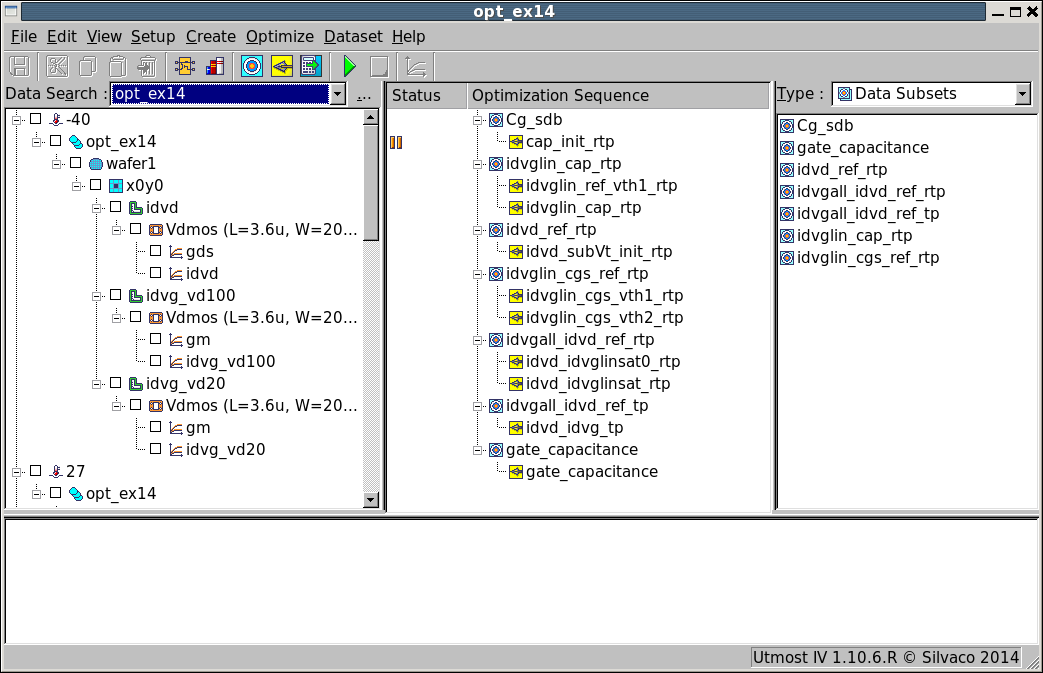The image size is (1043, 673).
Task: Click the thermometer icon of the 27 node
Action: click(57, 471)
